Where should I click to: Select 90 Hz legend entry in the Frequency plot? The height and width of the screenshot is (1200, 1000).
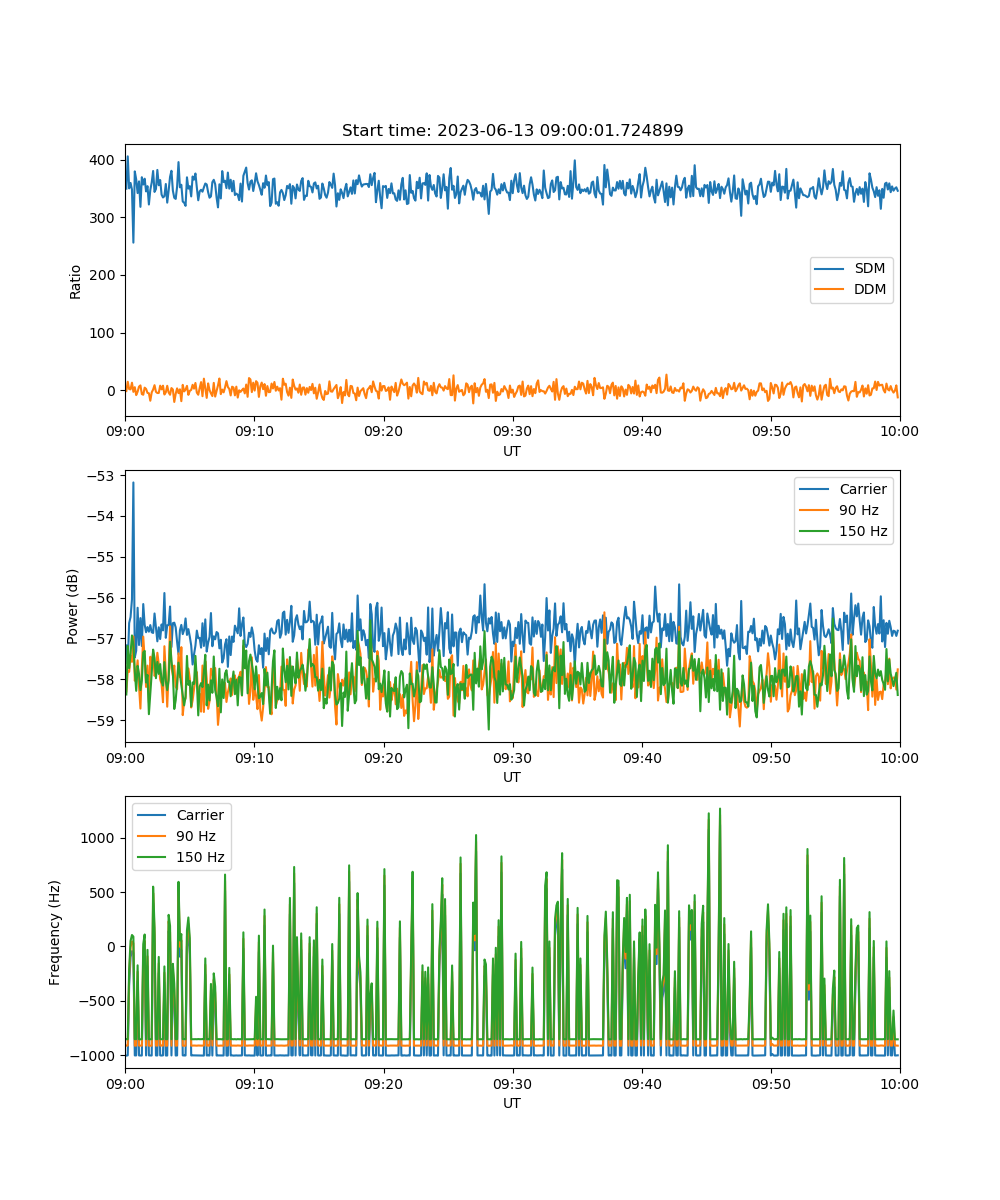[178, 836]
